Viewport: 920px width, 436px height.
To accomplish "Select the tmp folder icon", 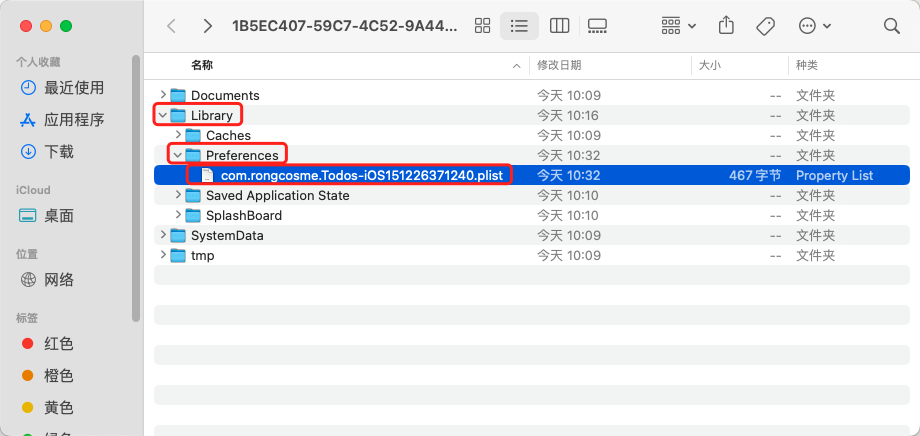I will coord(178,255).
